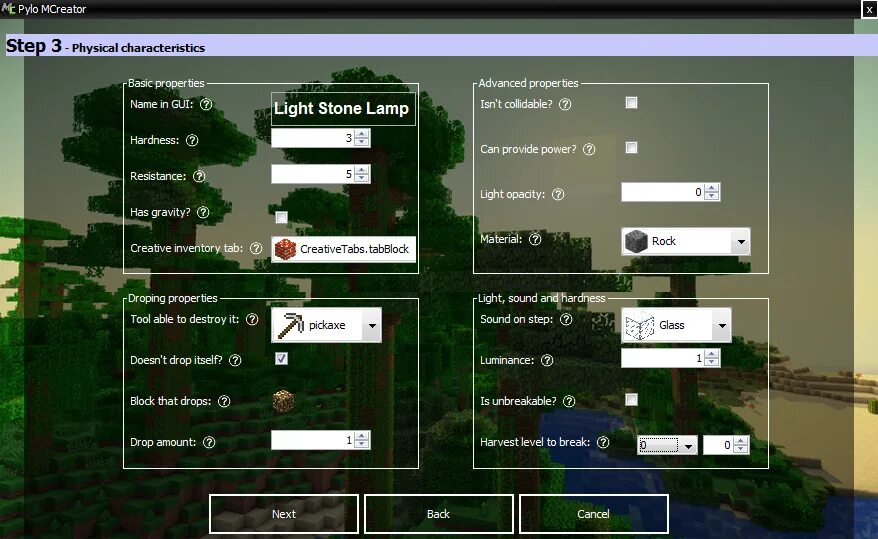Click help icon beside Tool able to destroy it

tap(253, 319)
